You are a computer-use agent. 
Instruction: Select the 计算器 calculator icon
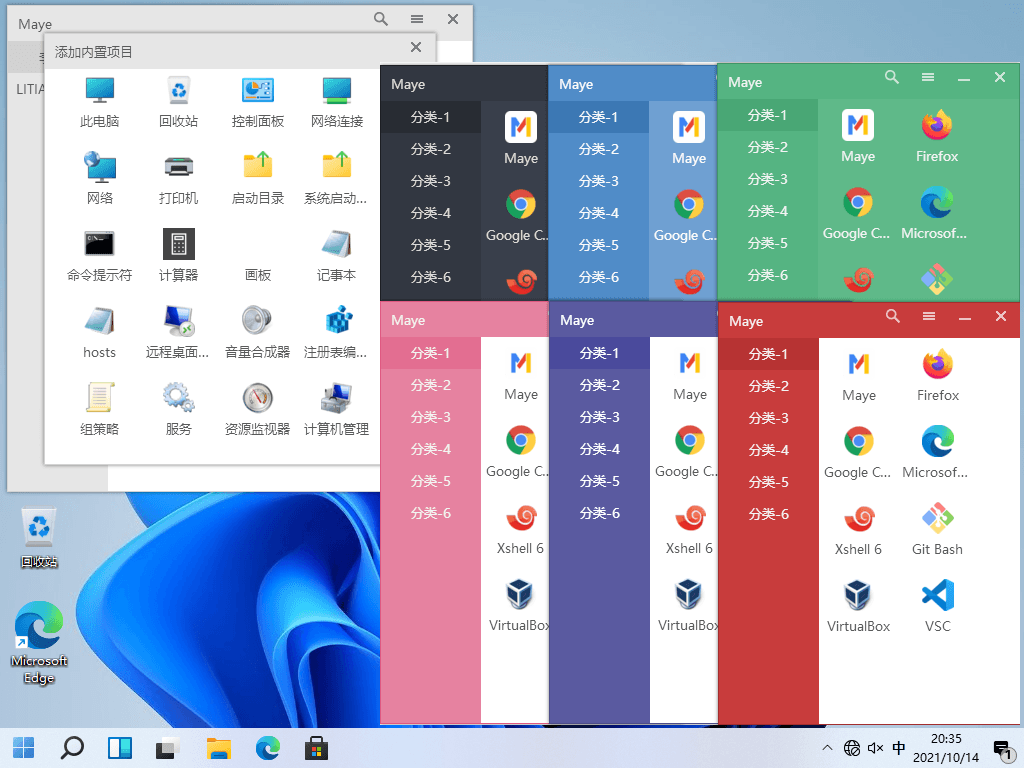pyautogui.click(x=178, y=255)
